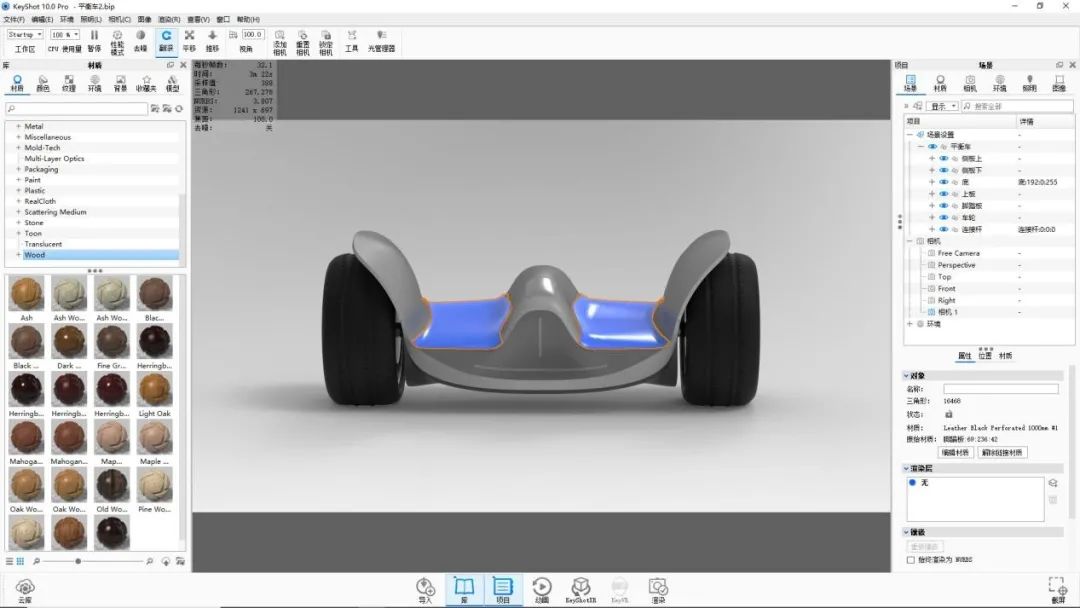The width and height of the screenshot is (1080, 608).
Task: Pause rendering with the 暂停 icon
Action: coord(93,35)
